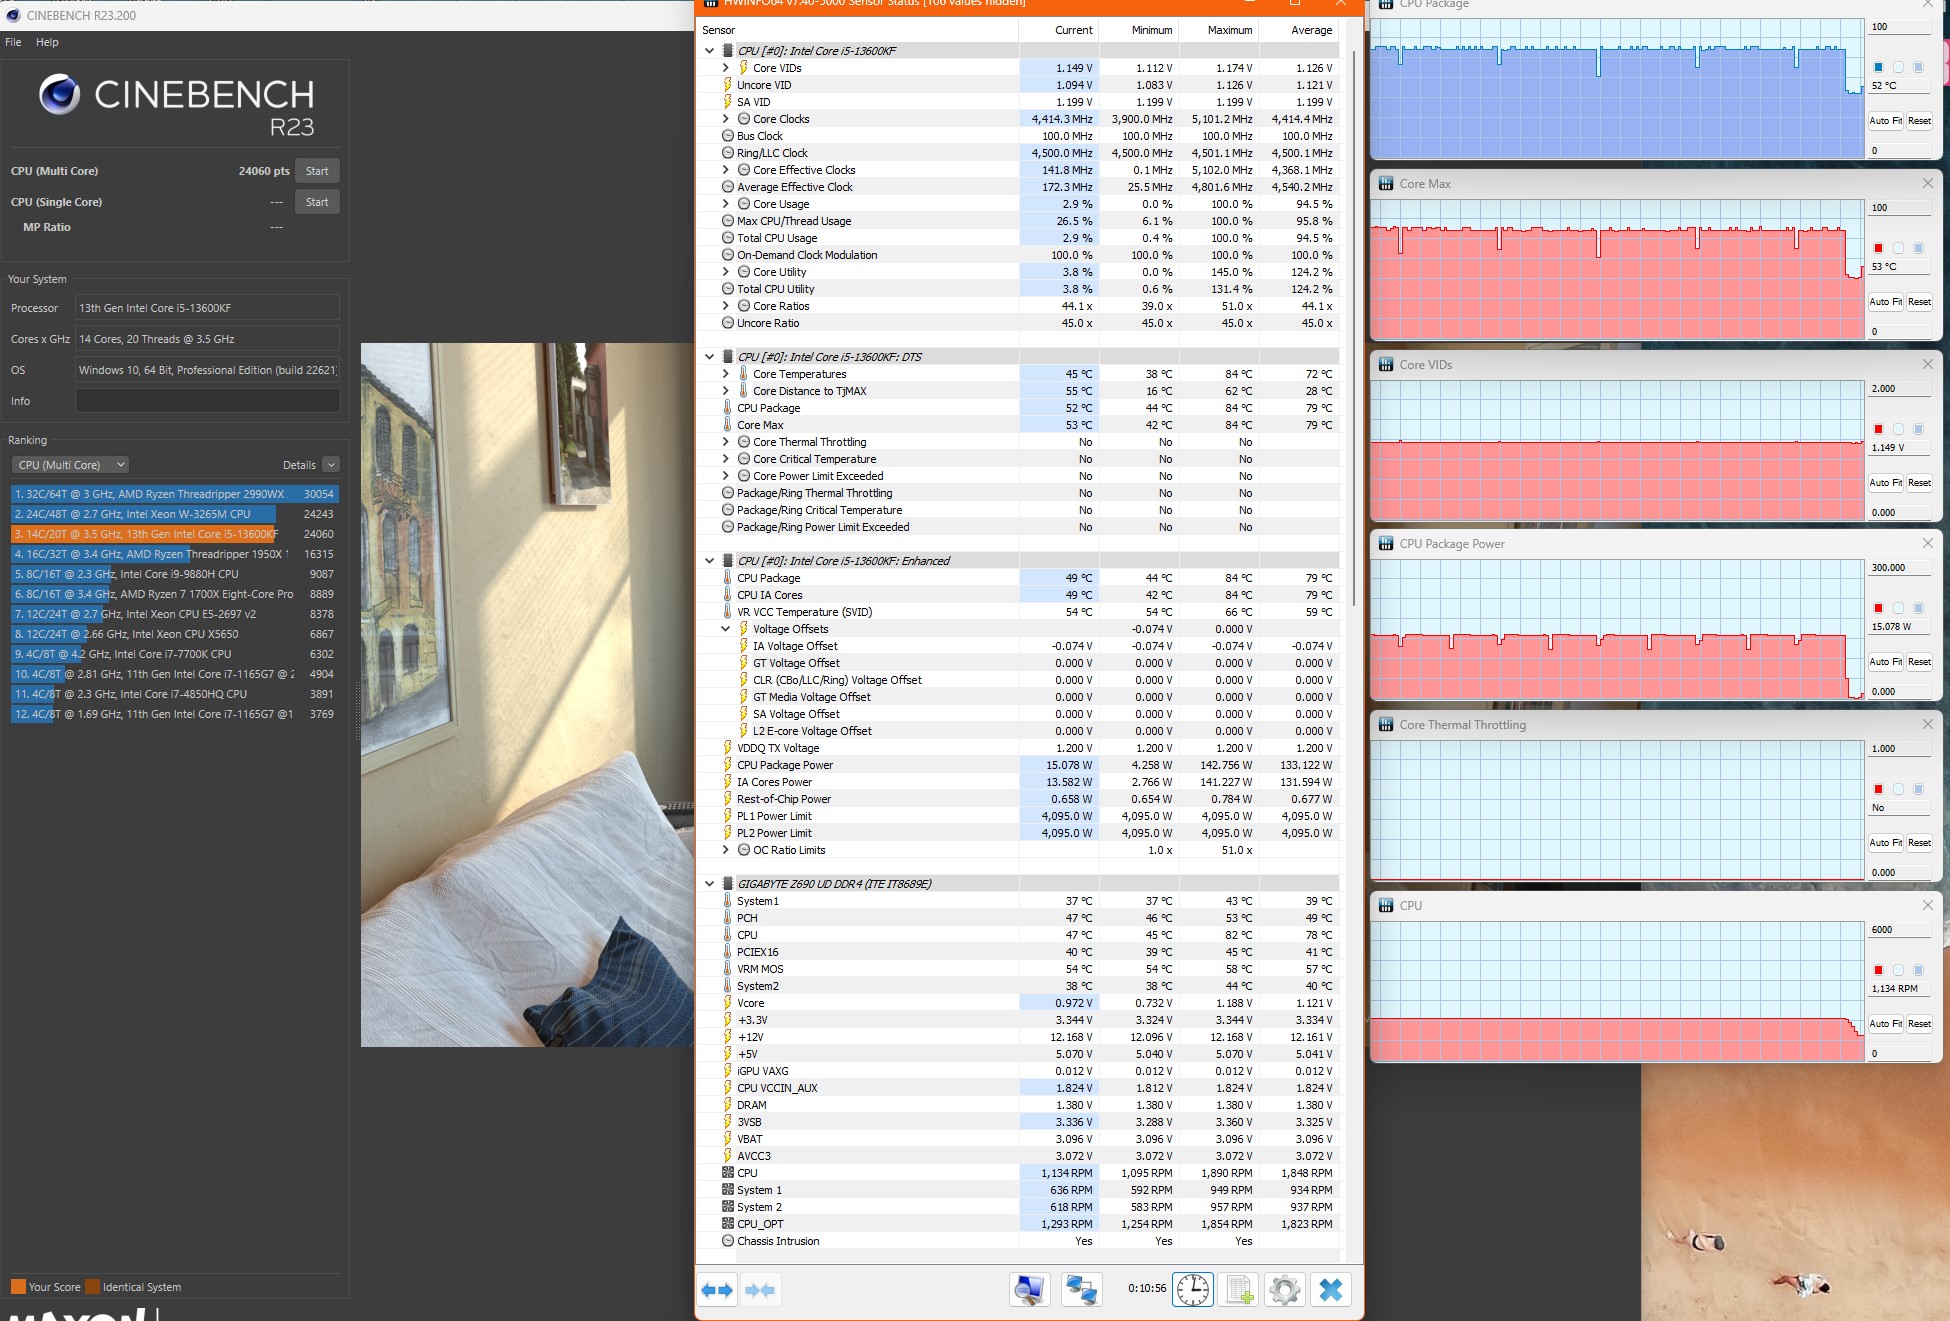1950x1321 pixels.
Task: Close sensors with the blue X icon
Action: tap(1330, 1290)
